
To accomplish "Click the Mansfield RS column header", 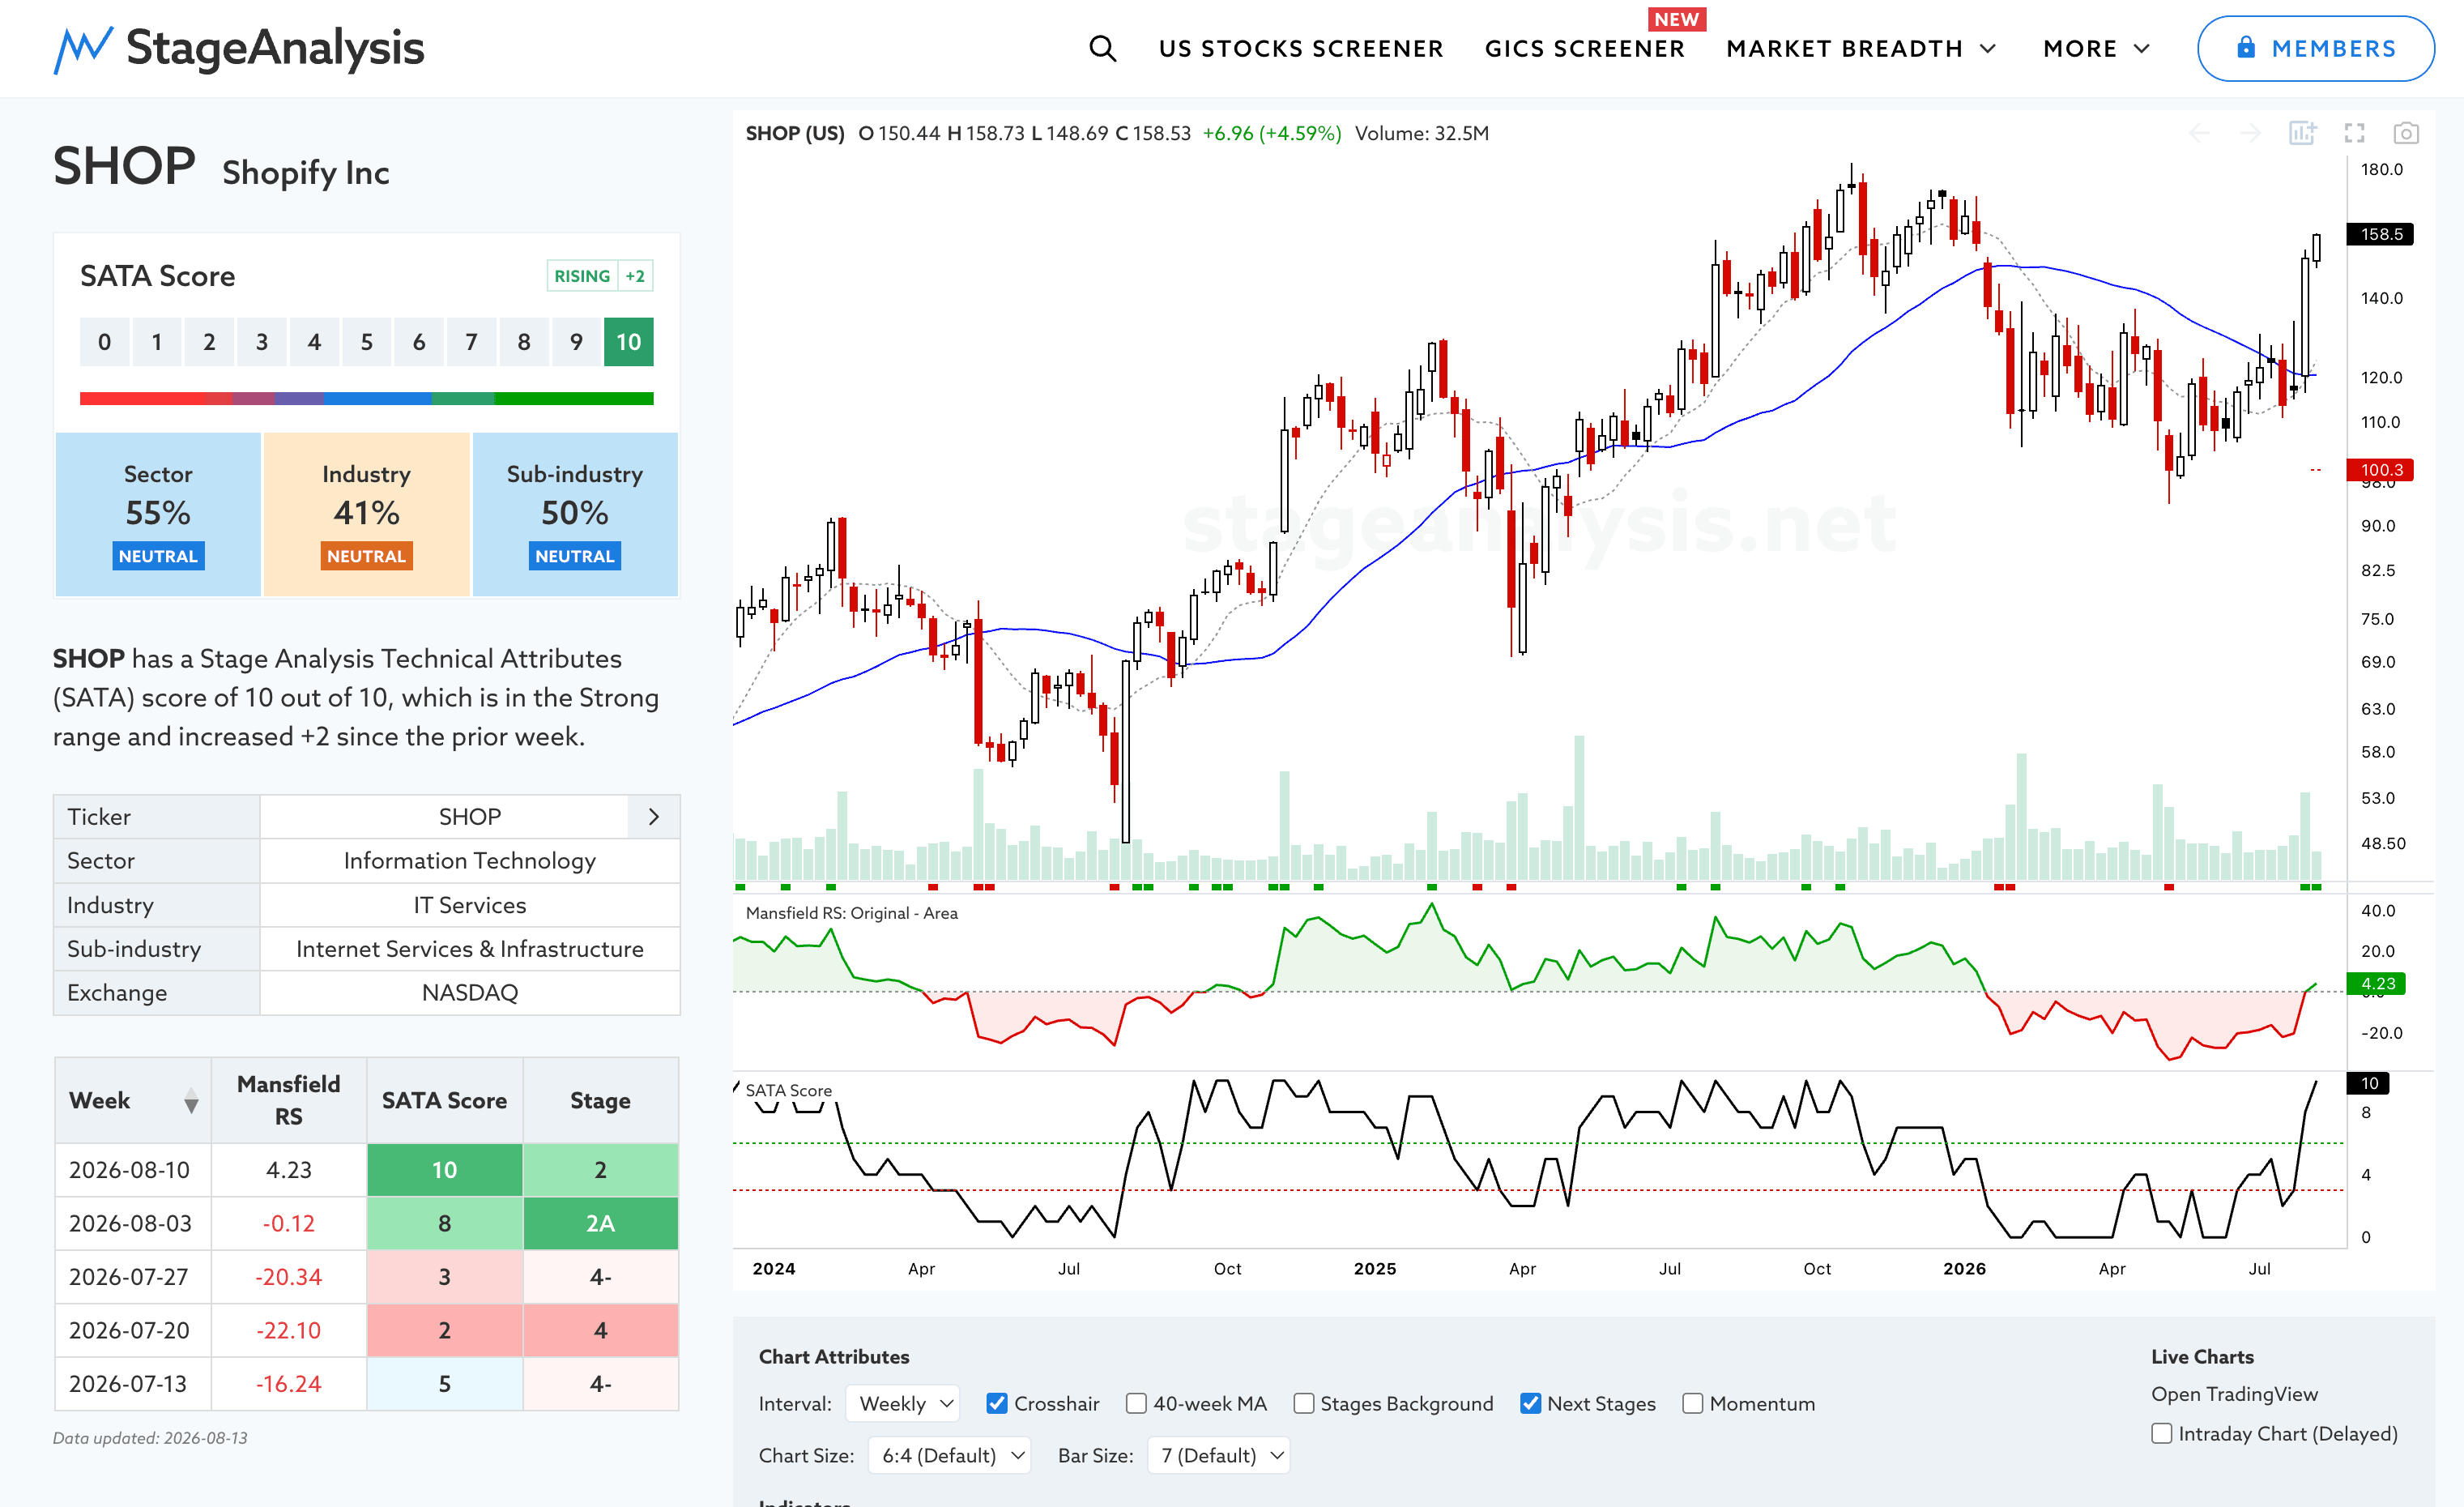I will tap(289, 1100).
